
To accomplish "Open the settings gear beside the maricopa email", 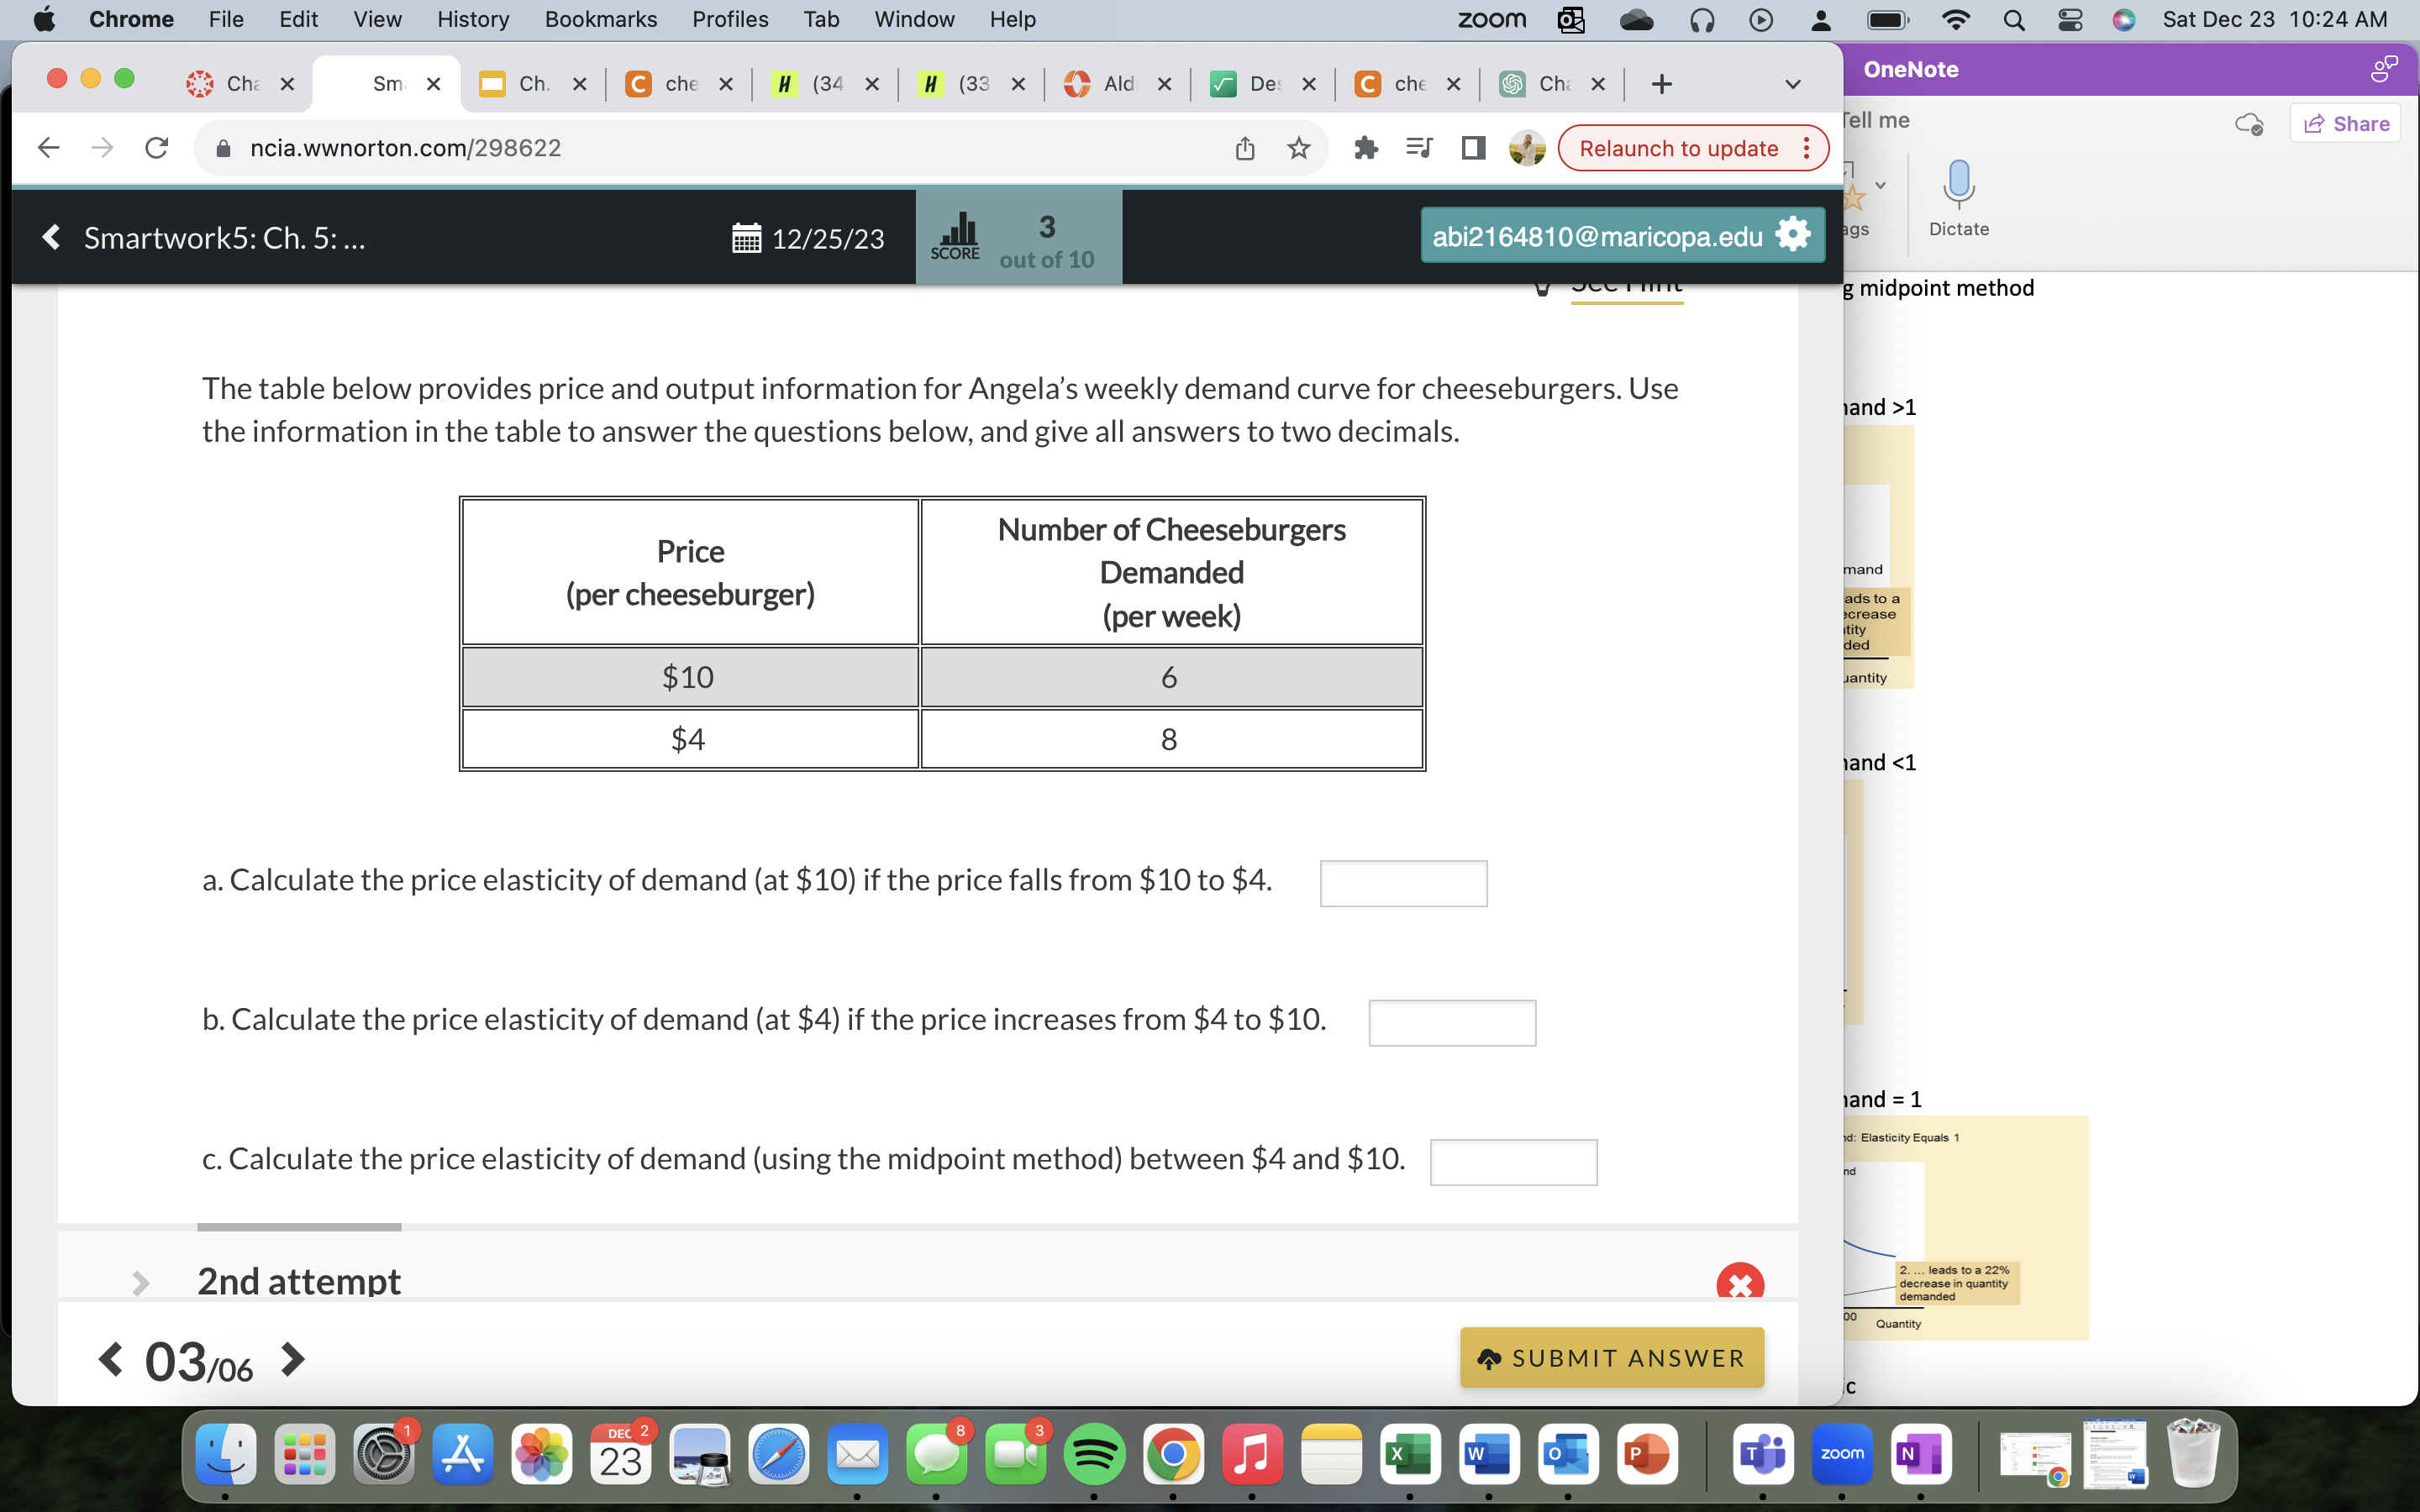I will (1792, 235).
